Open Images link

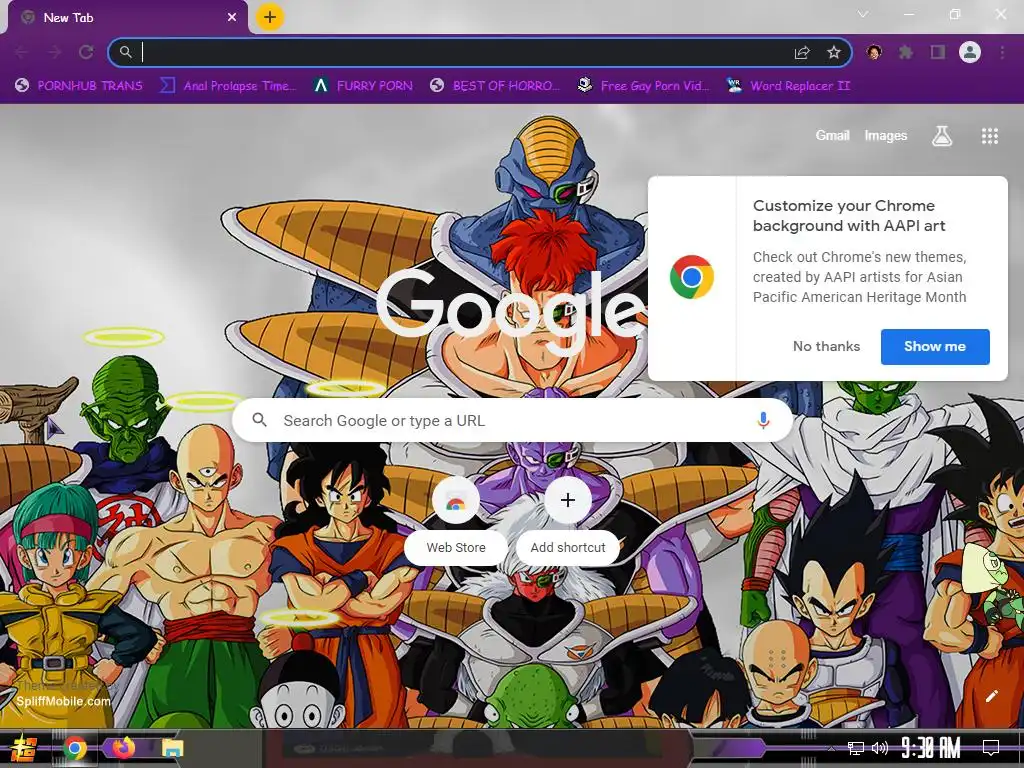tap(886, 135)
